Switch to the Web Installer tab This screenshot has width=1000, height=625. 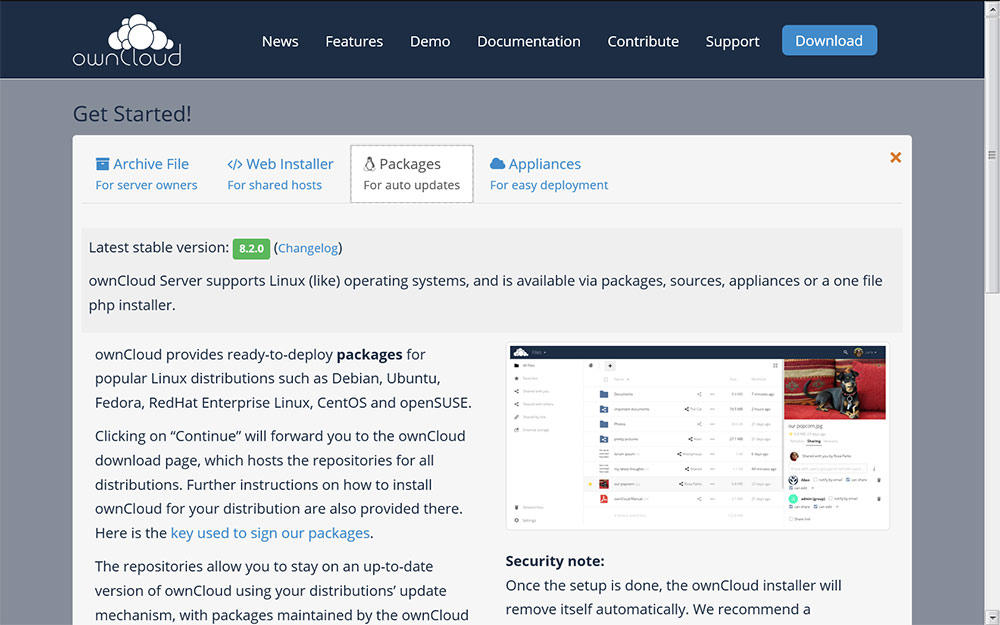pyautogui.click(x=280, y=173)
